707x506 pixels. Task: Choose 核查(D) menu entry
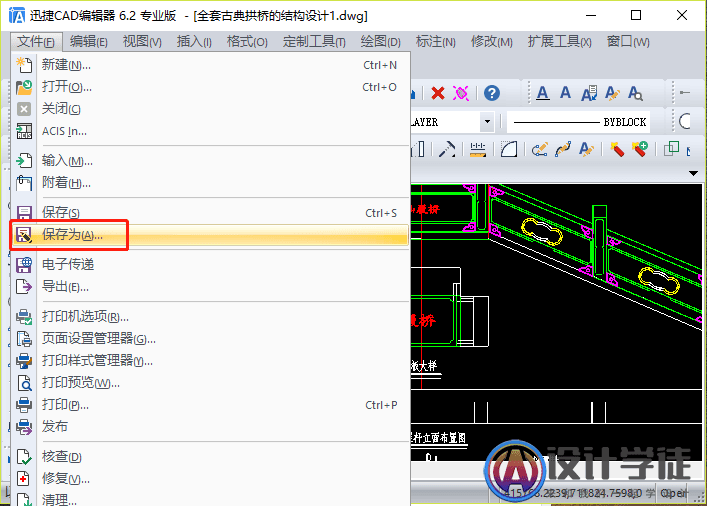[x=210, y=457]
